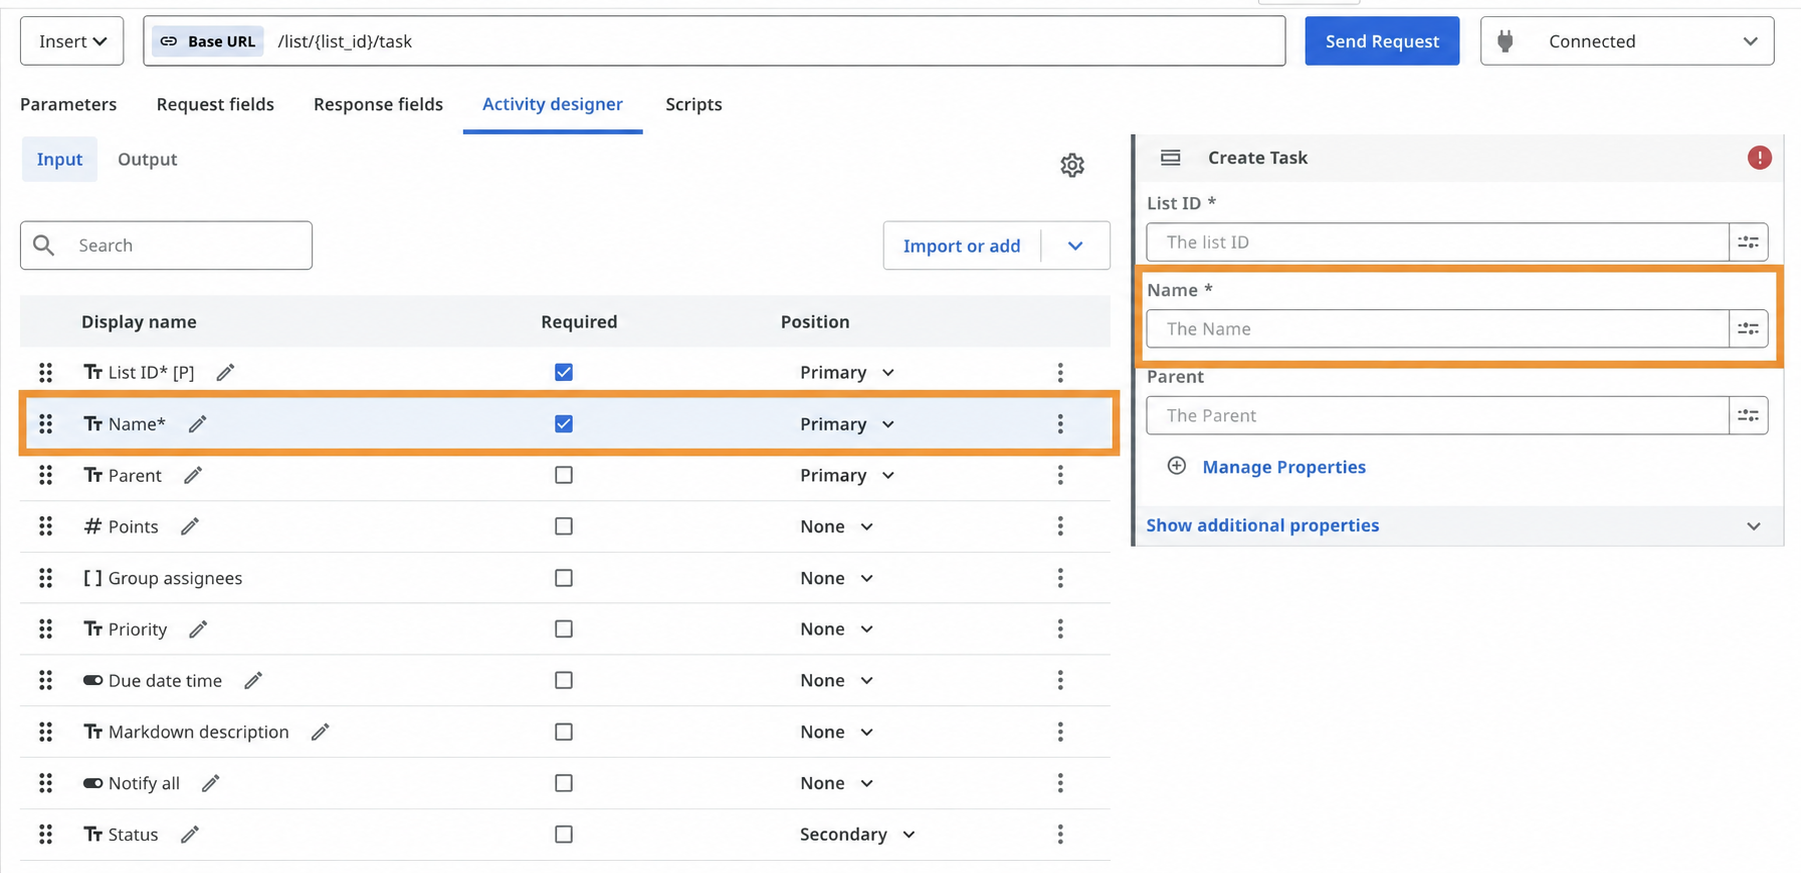1801x873 pixels.
Task: Check Required for Group assignees
Action: pyautogui.click(x=564, y=578)
